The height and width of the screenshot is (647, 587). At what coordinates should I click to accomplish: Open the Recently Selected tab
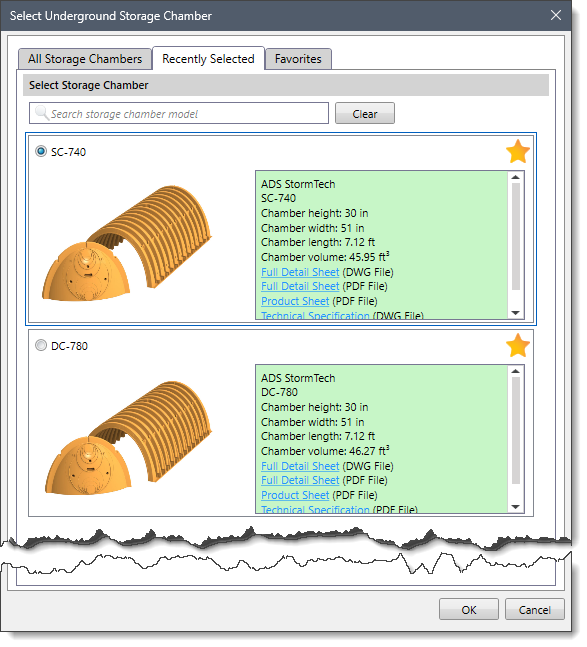(x=208, y=59)
